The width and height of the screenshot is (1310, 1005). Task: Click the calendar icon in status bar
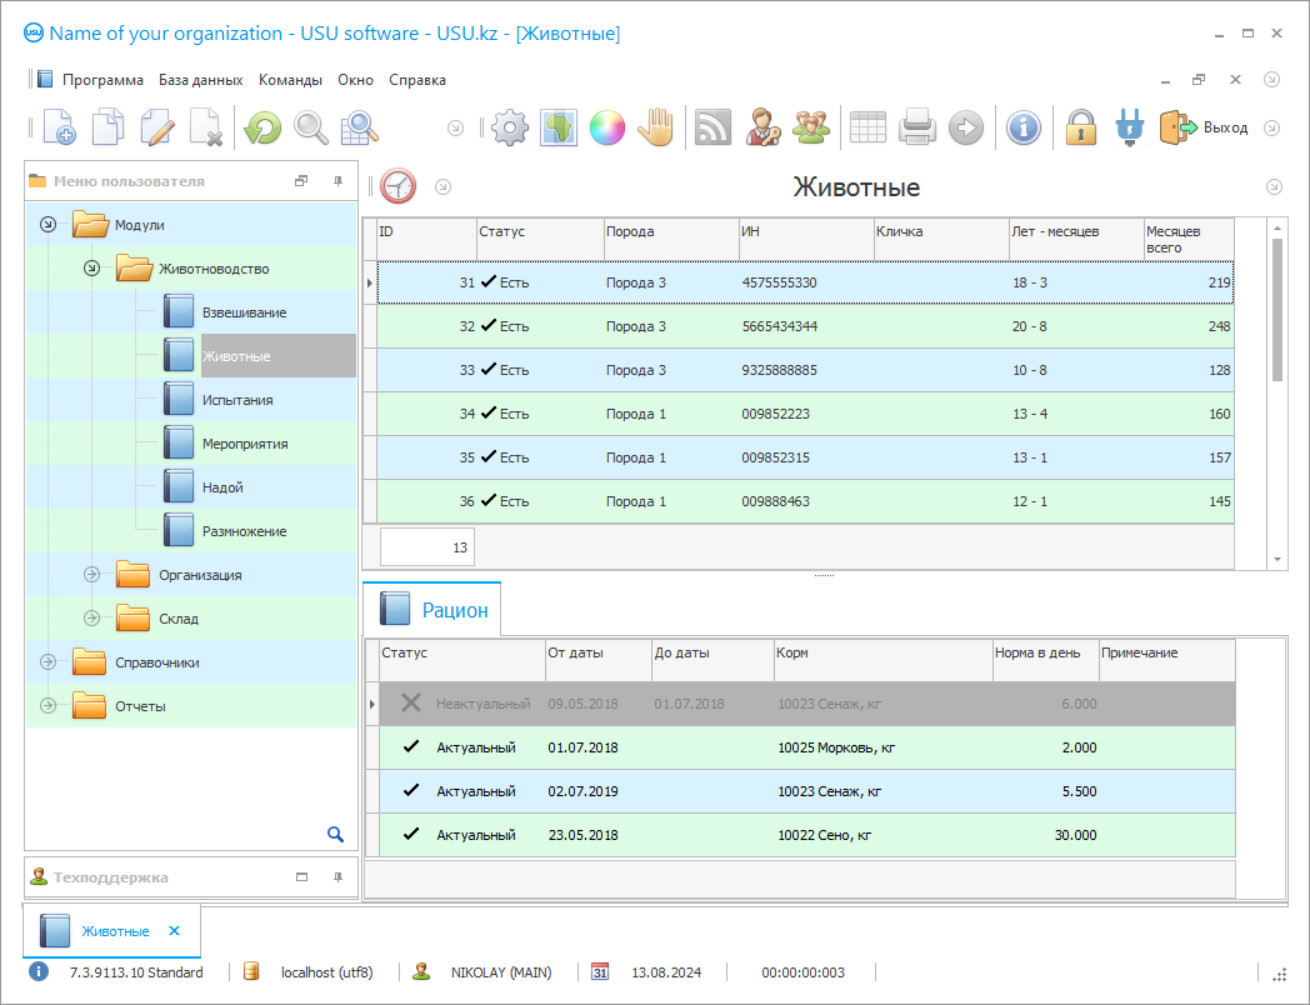point(600,972)
